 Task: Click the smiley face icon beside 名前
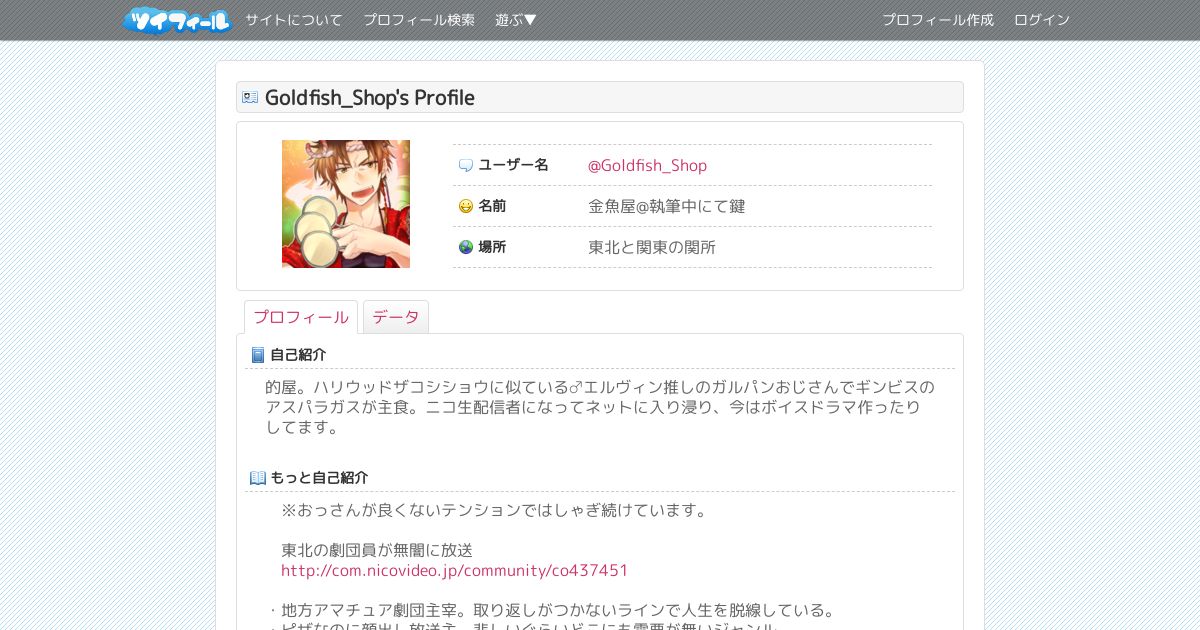pyautogui.click(x=466, y=206)
